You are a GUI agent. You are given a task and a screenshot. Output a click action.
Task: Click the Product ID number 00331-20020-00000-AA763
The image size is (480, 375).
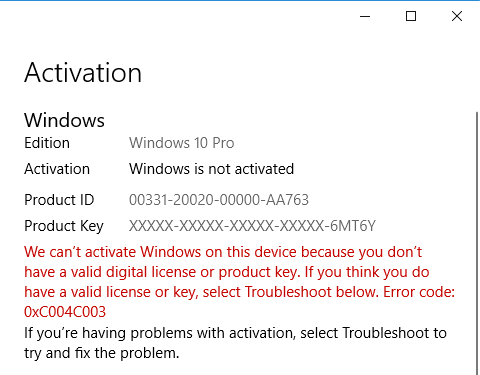[x=219, y=200]
